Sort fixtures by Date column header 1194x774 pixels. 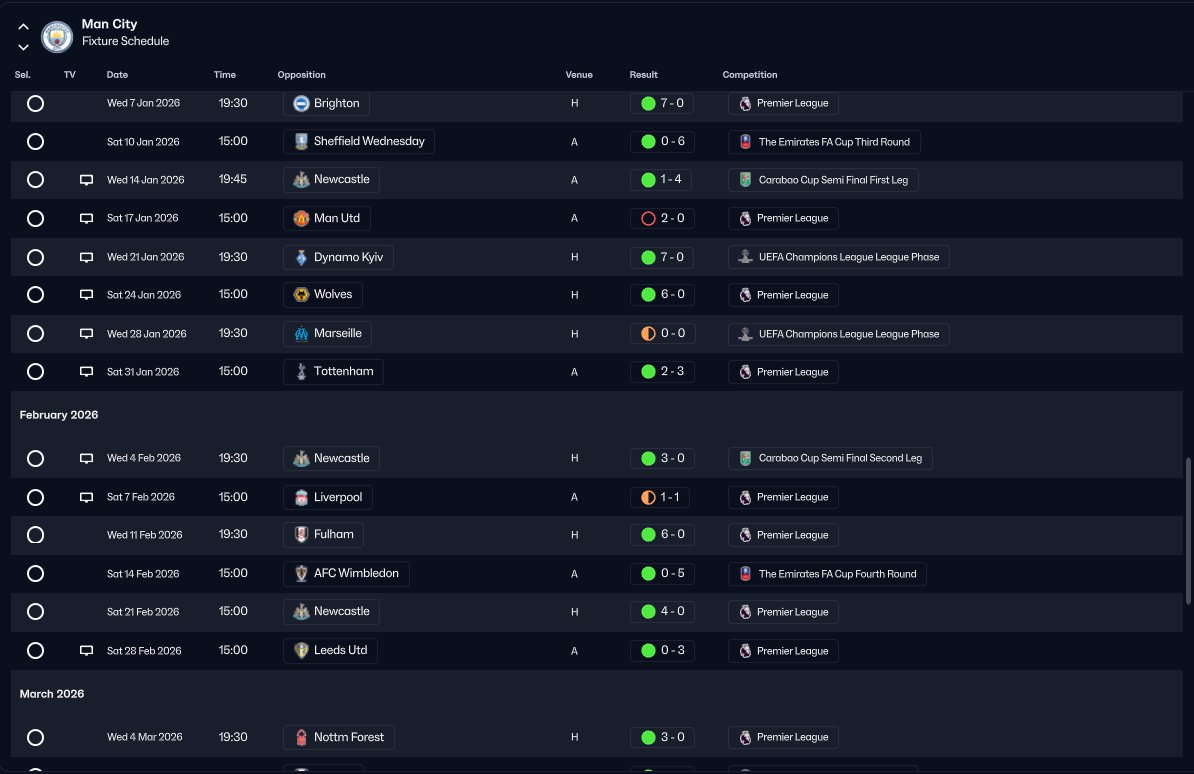coord(117,75)
